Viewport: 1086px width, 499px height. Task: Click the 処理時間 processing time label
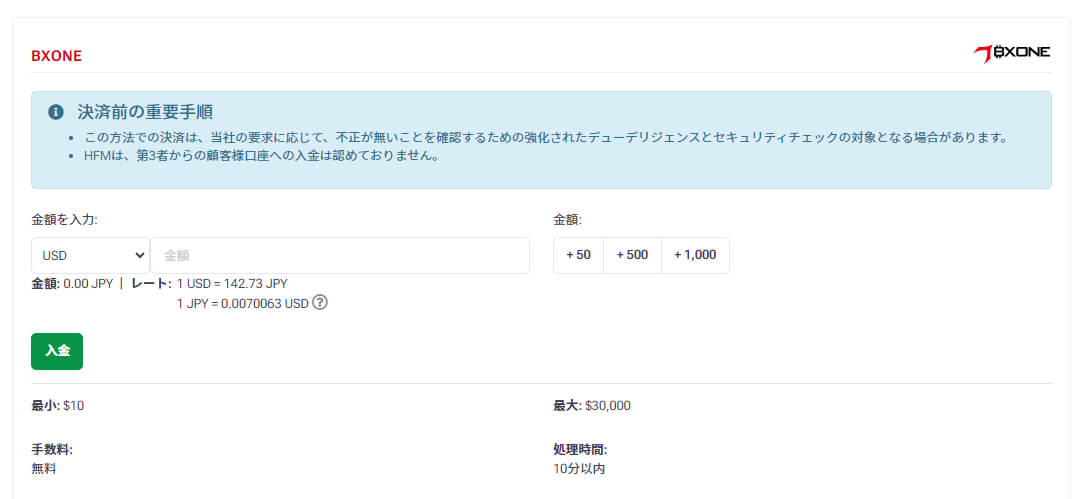coord(580,450)
